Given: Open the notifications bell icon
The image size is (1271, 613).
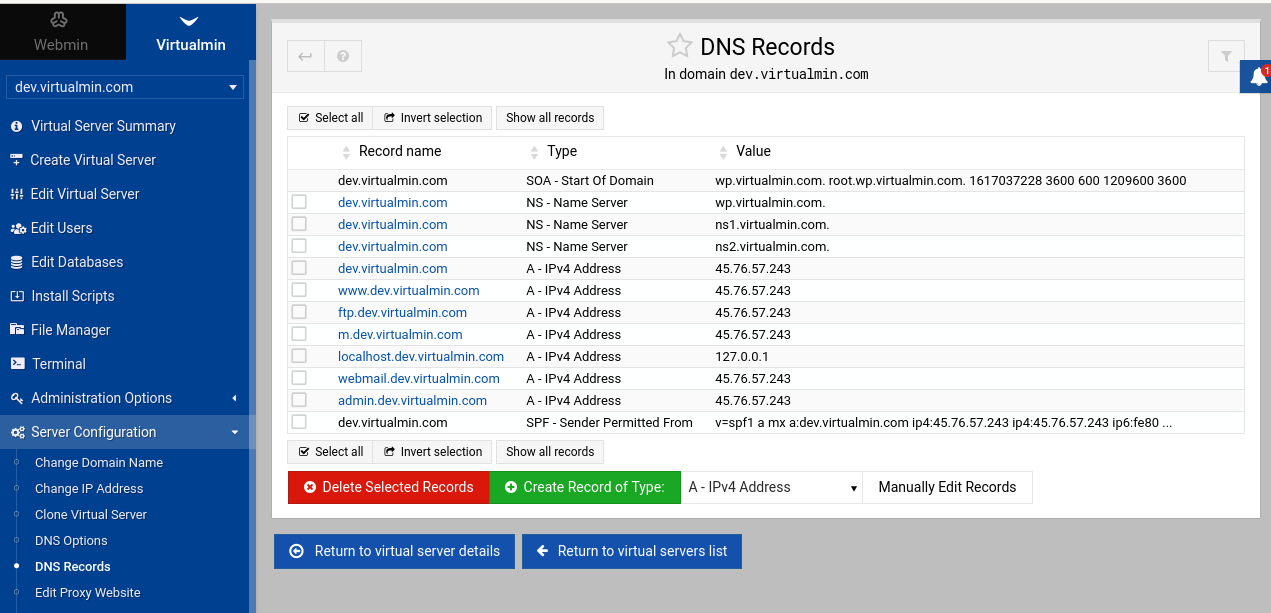Looking at the screenshot, I should click(1258, 77).
